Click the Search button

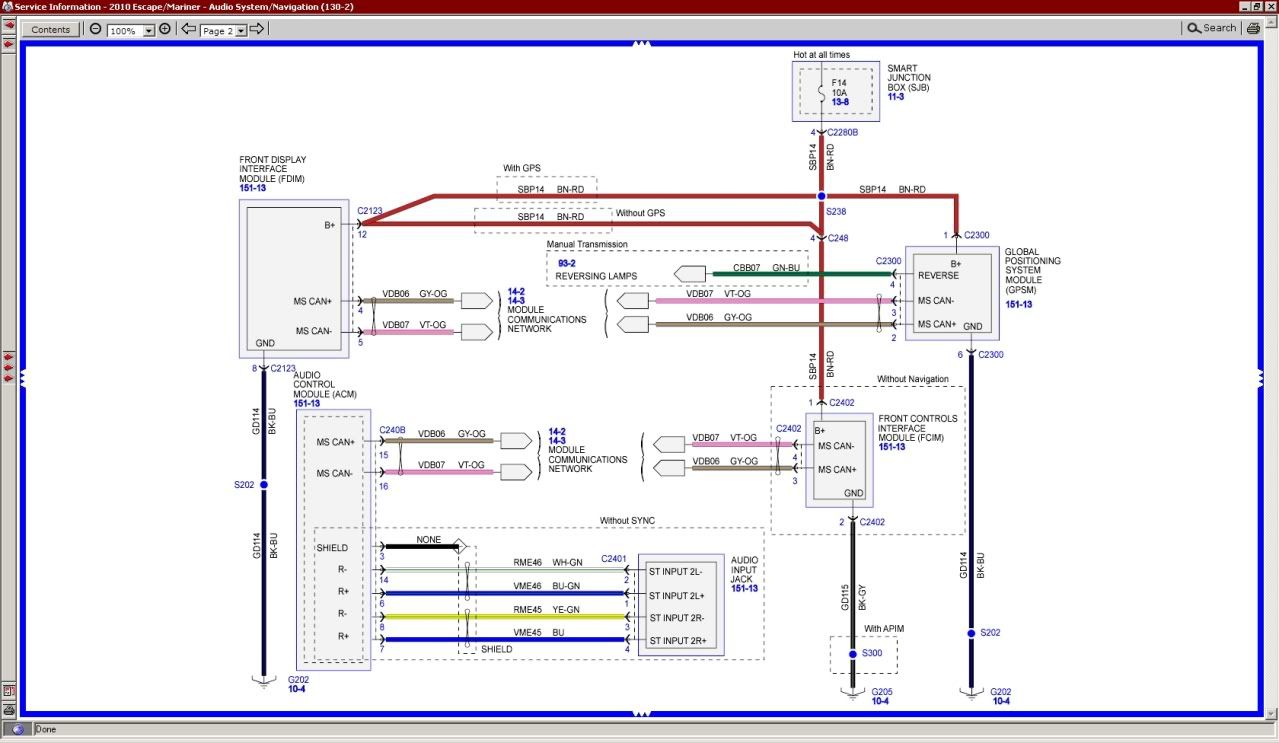coord(1212,28)
